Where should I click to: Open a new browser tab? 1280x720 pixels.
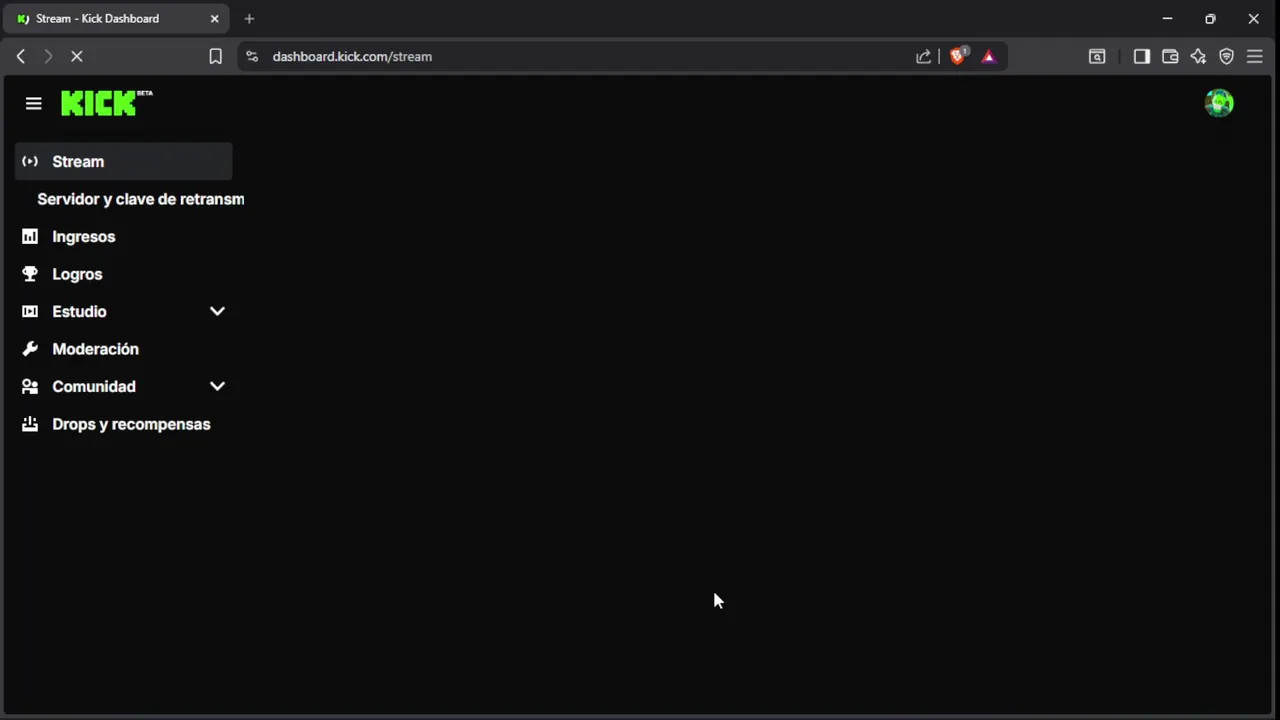pos(249,18)
